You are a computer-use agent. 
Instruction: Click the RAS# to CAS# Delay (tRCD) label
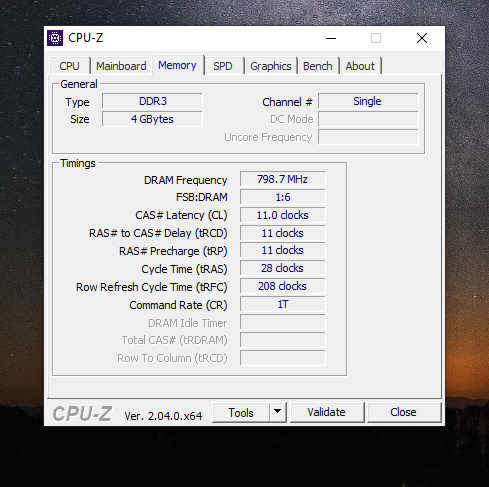click(158, 233)
